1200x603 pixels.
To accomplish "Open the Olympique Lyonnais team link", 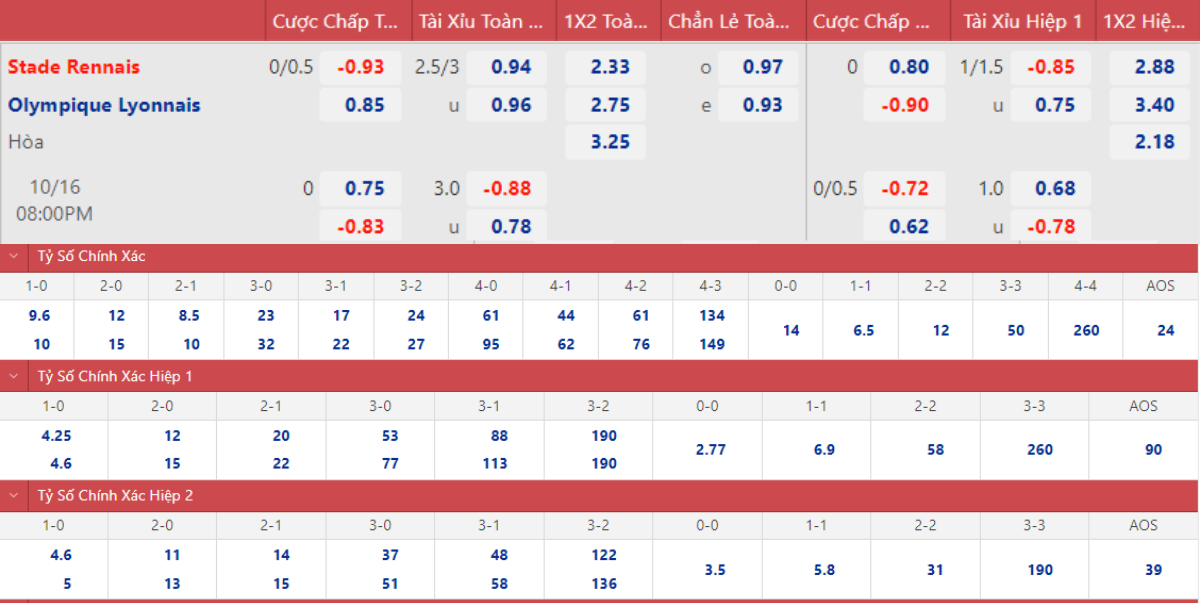I will (104, 105).
